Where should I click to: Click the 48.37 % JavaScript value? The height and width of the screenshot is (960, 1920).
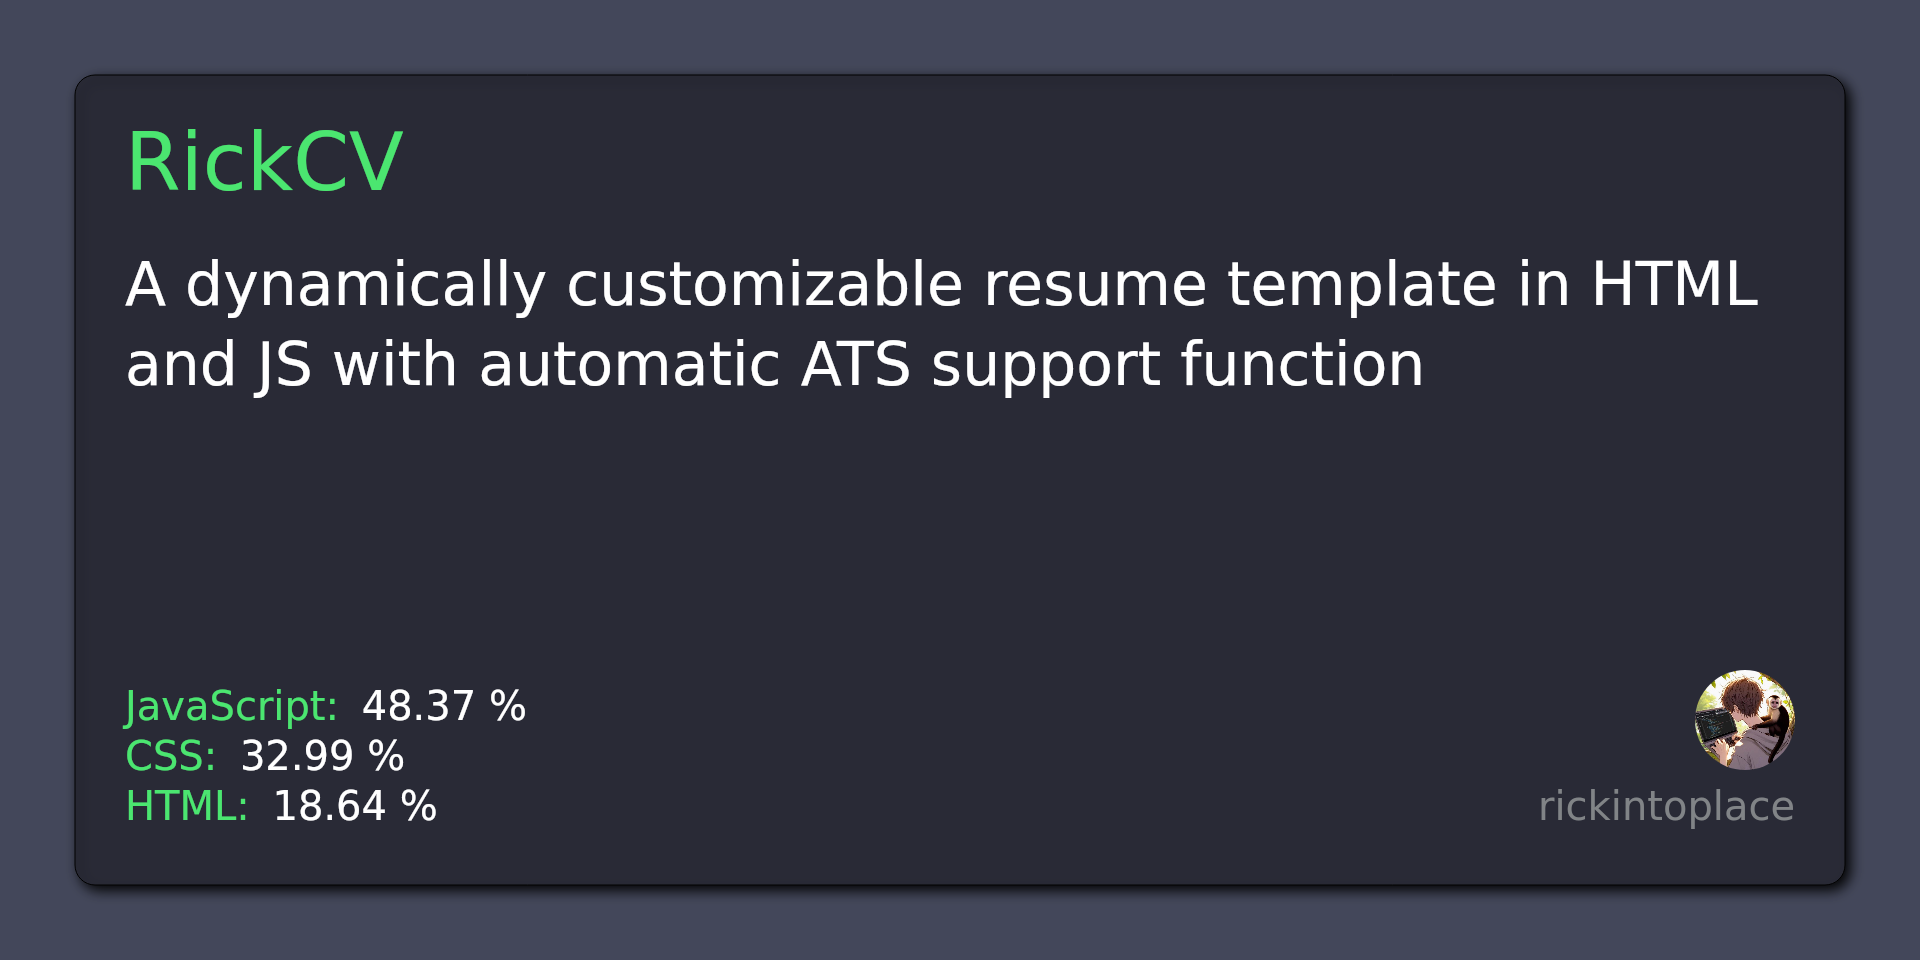point(443,706)
